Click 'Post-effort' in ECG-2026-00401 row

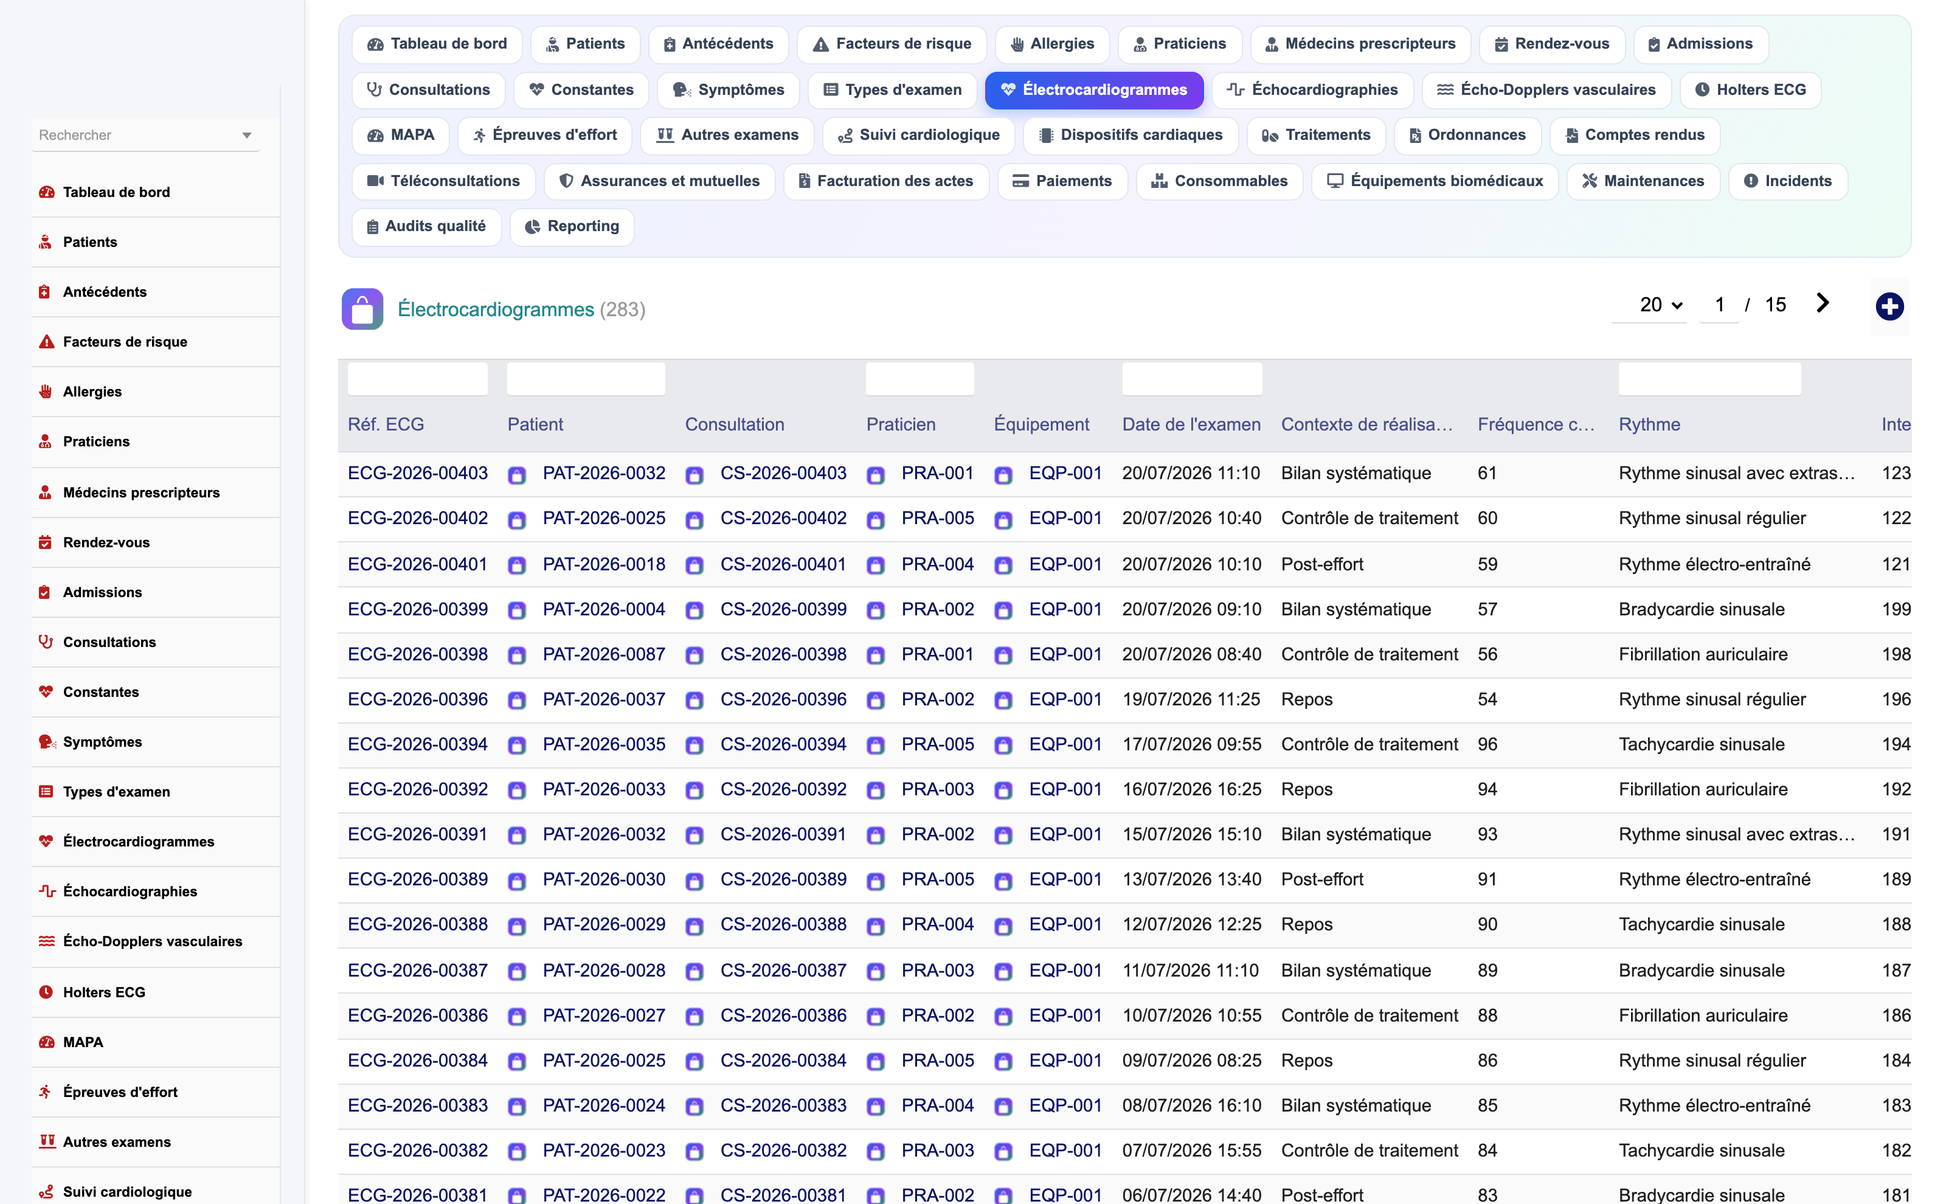point(1322,564)
